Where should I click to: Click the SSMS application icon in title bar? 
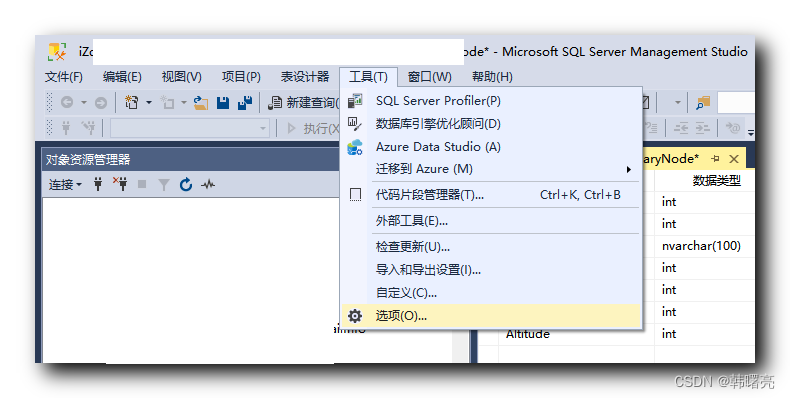point(57,51)
